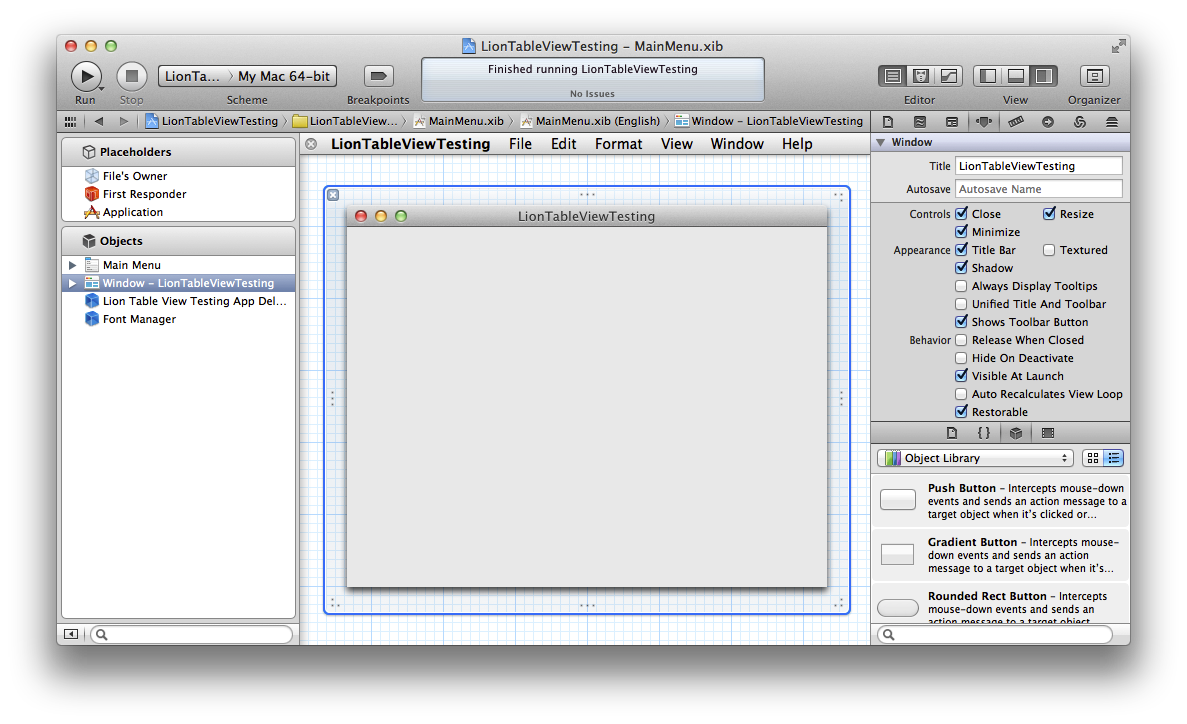Switch to the Version editor
Viewport: 1187px width, 724px height.
click(x=948, y=76)
